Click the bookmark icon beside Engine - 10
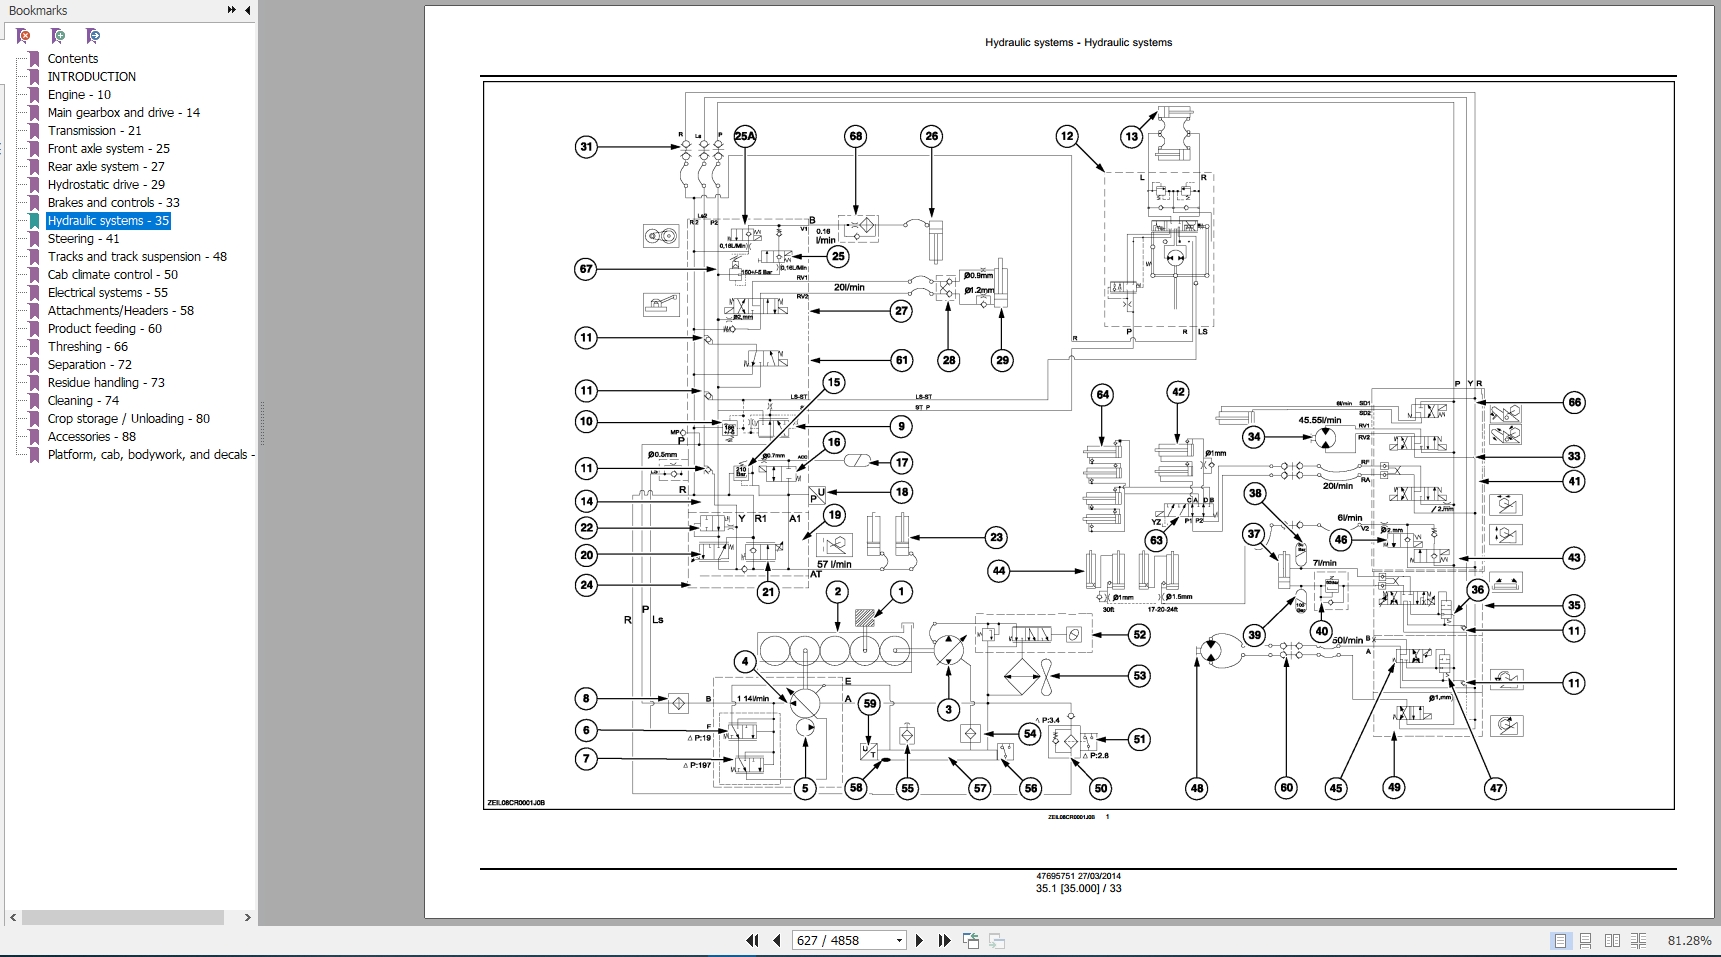Screen dimensions: 1721x957 coord(34,95)
